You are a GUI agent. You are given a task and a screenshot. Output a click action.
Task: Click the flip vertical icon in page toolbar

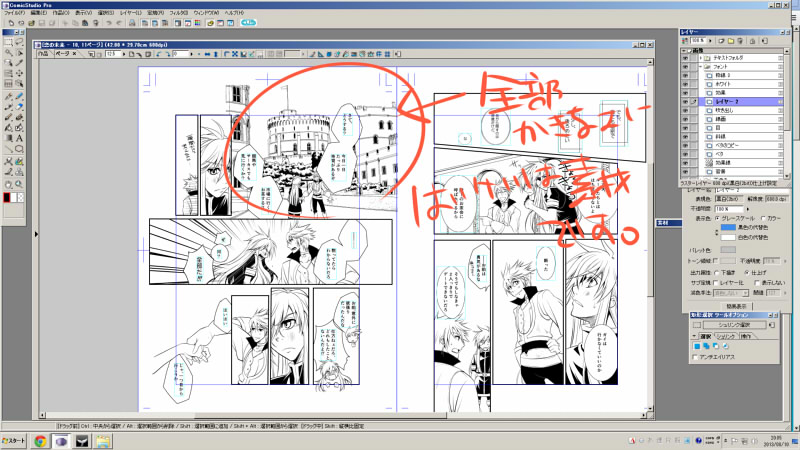pyautogui.click(x=216, y=54)
